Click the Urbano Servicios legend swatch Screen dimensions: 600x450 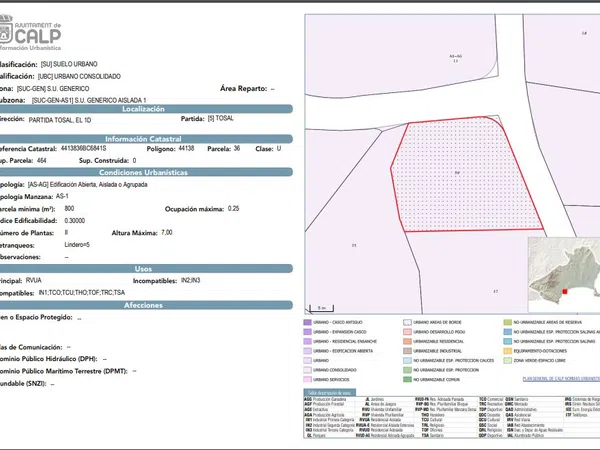[x=308, y=380]
